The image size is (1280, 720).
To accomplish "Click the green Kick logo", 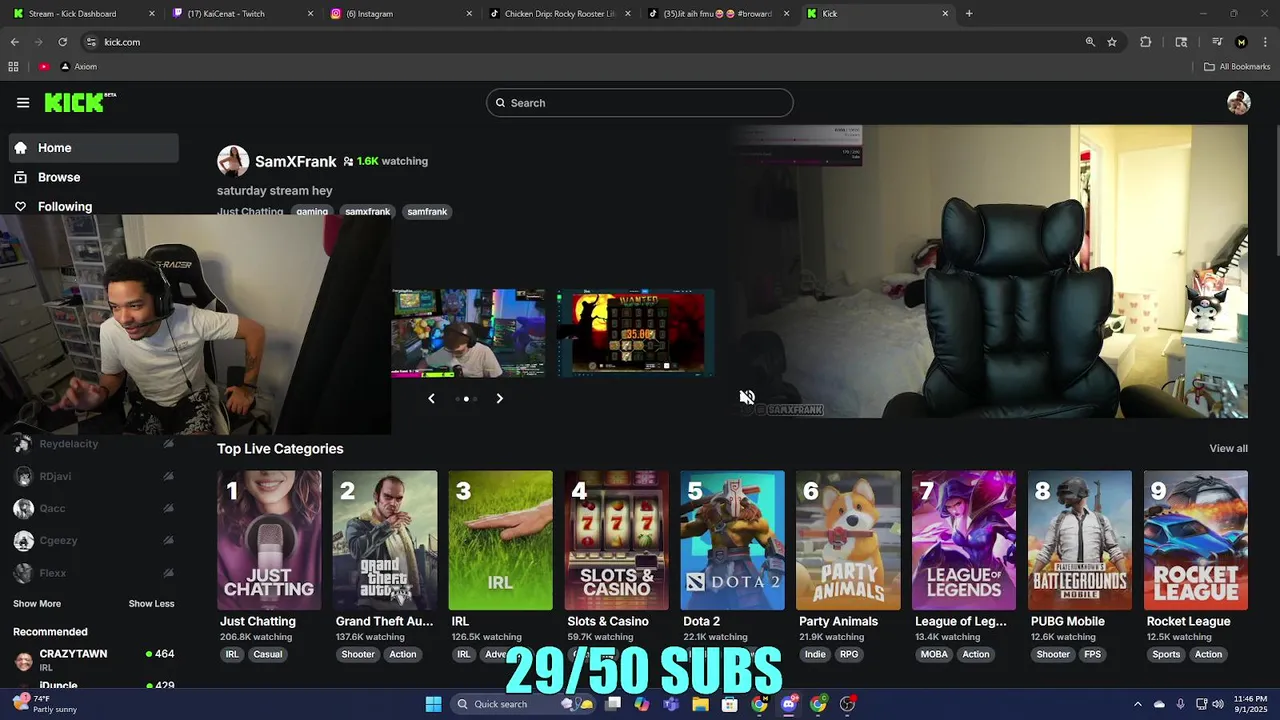I will click(x=80, y=102).
